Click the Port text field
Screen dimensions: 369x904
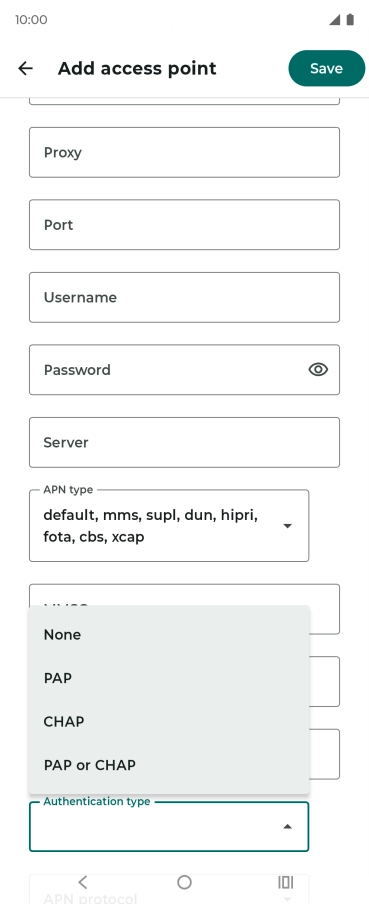coord(184,225)
